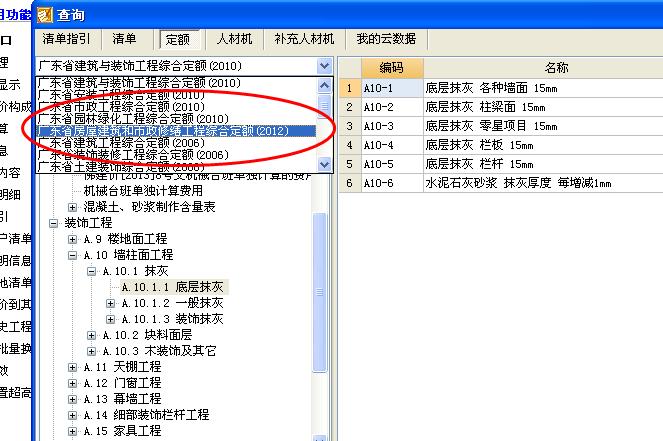
Task: Expand A.12 门窗工程 node
Action: [x=72, y=383]
